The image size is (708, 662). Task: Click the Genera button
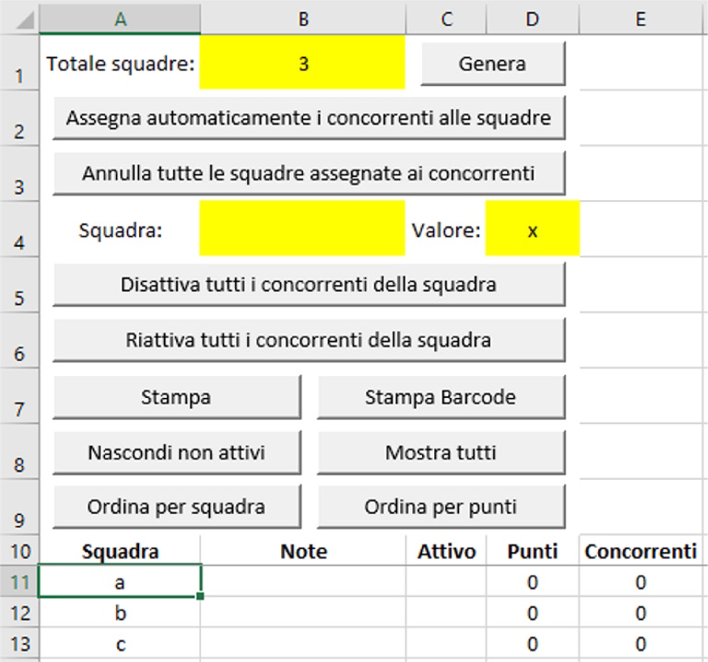493,63
